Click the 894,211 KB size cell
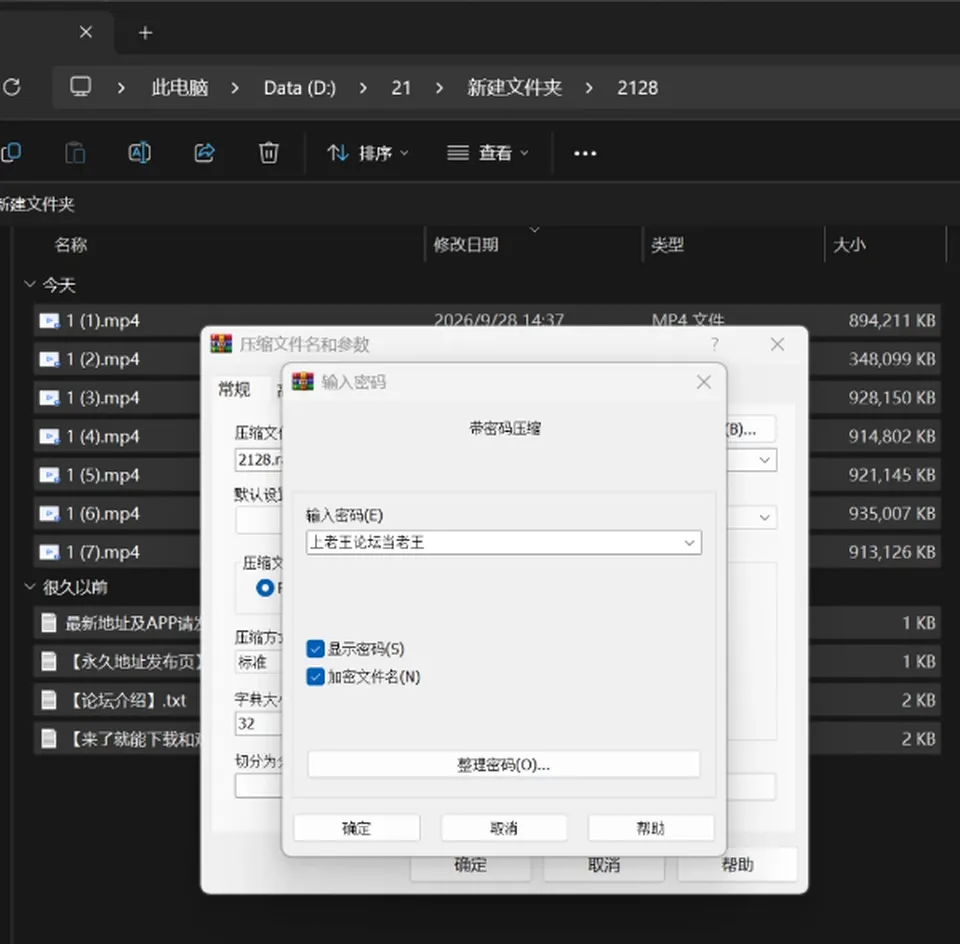 point(891,321)
